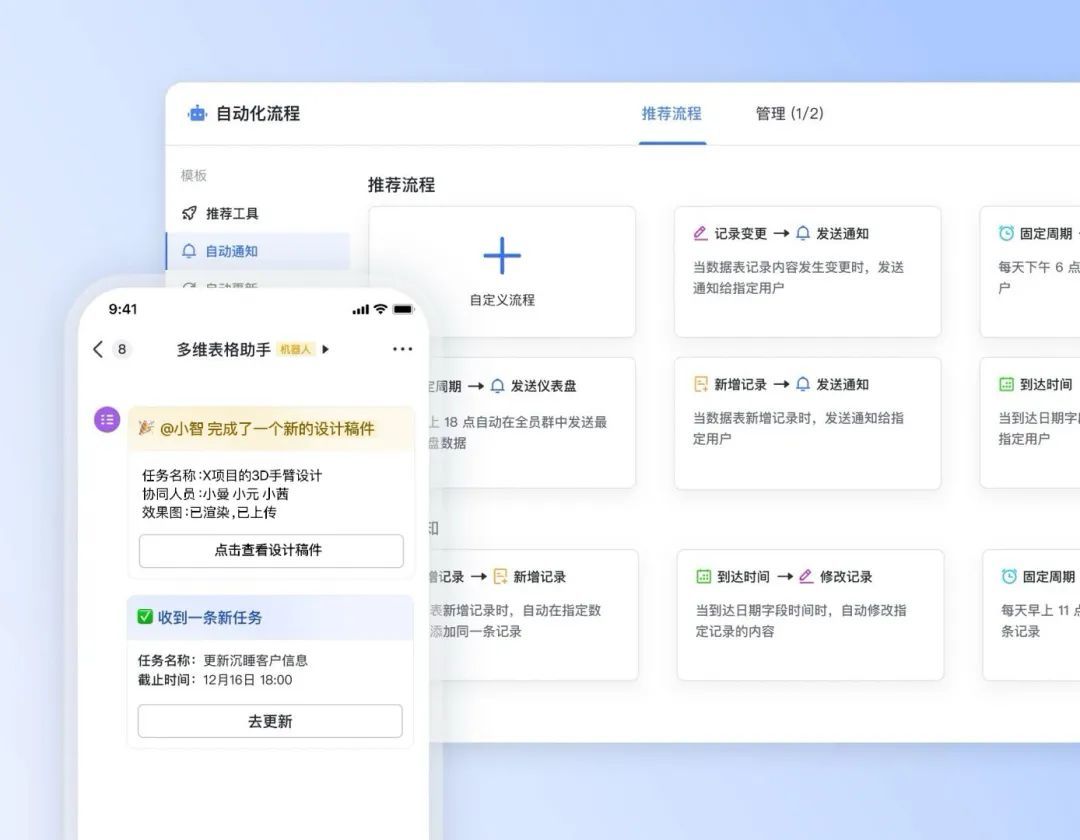The width and height of the screenshot is (1080, 840).
Task: Click the calendar icon on 到达时间 修改记录 card
Action: click(703, 576)
